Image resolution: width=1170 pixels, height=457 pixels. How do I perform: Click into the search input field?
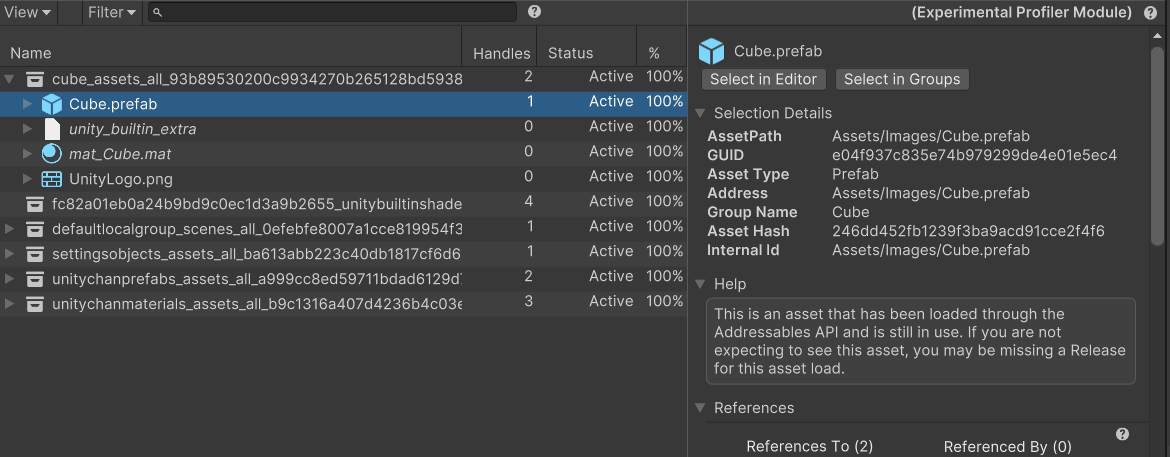[x=340, y=12]
